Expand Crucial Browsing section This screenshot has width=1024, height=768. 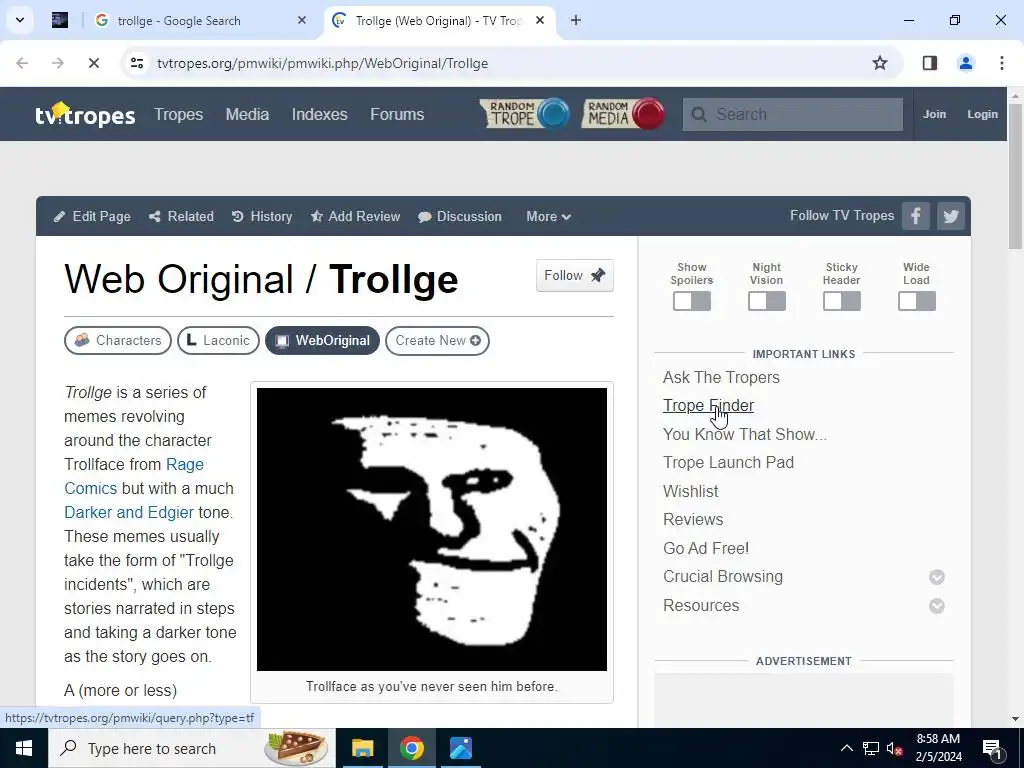(936, 577)
